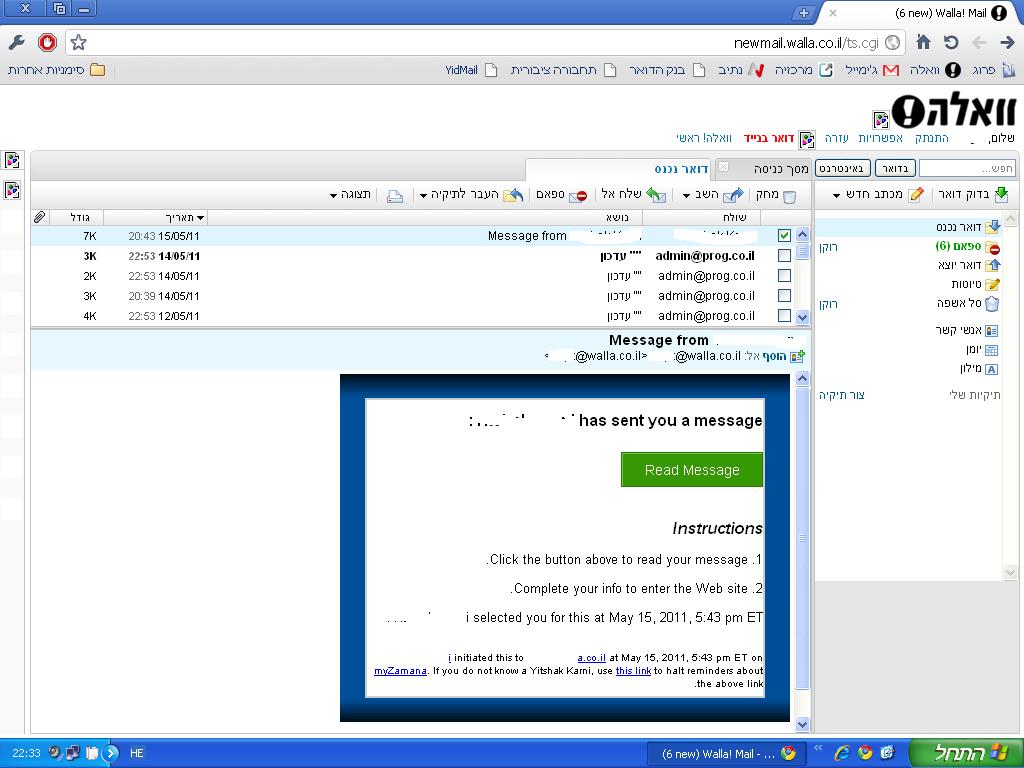Open אנשי קשר contacts

point(967,330)
